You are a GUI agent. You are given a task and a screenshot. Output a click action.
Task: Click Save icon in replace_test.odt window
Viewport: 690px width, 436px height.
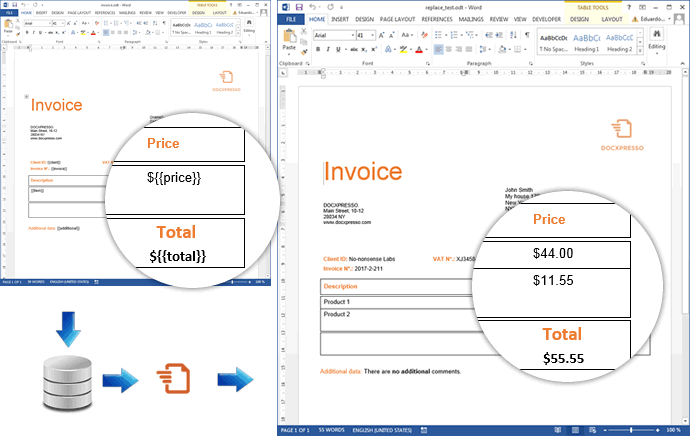pyautogui.click(x=299, y=7)
